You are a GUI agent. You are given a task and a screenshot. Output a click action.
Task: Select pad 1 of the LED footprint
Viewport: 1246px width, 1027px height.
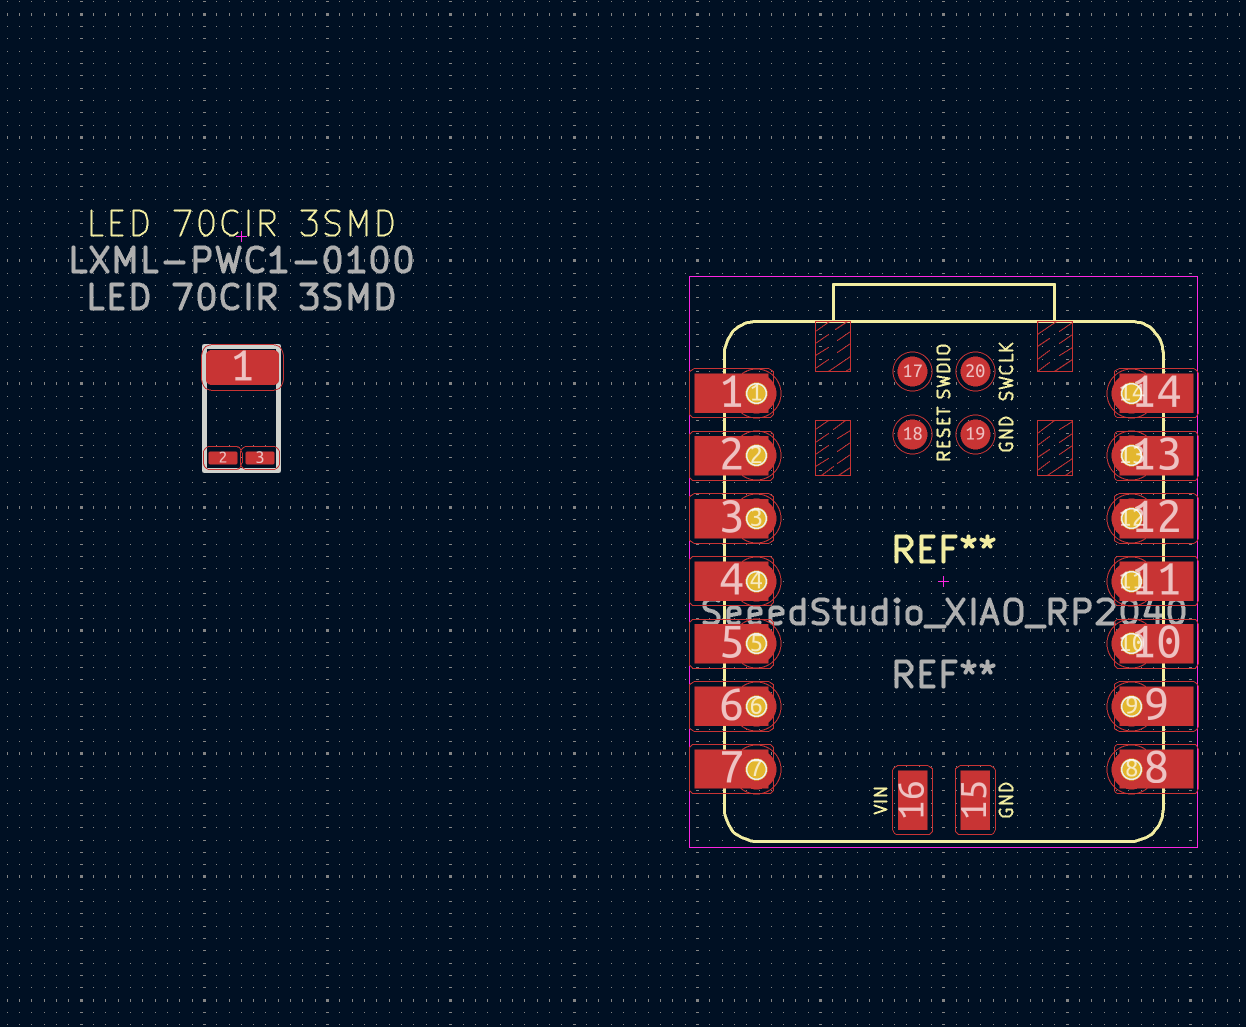242,367
